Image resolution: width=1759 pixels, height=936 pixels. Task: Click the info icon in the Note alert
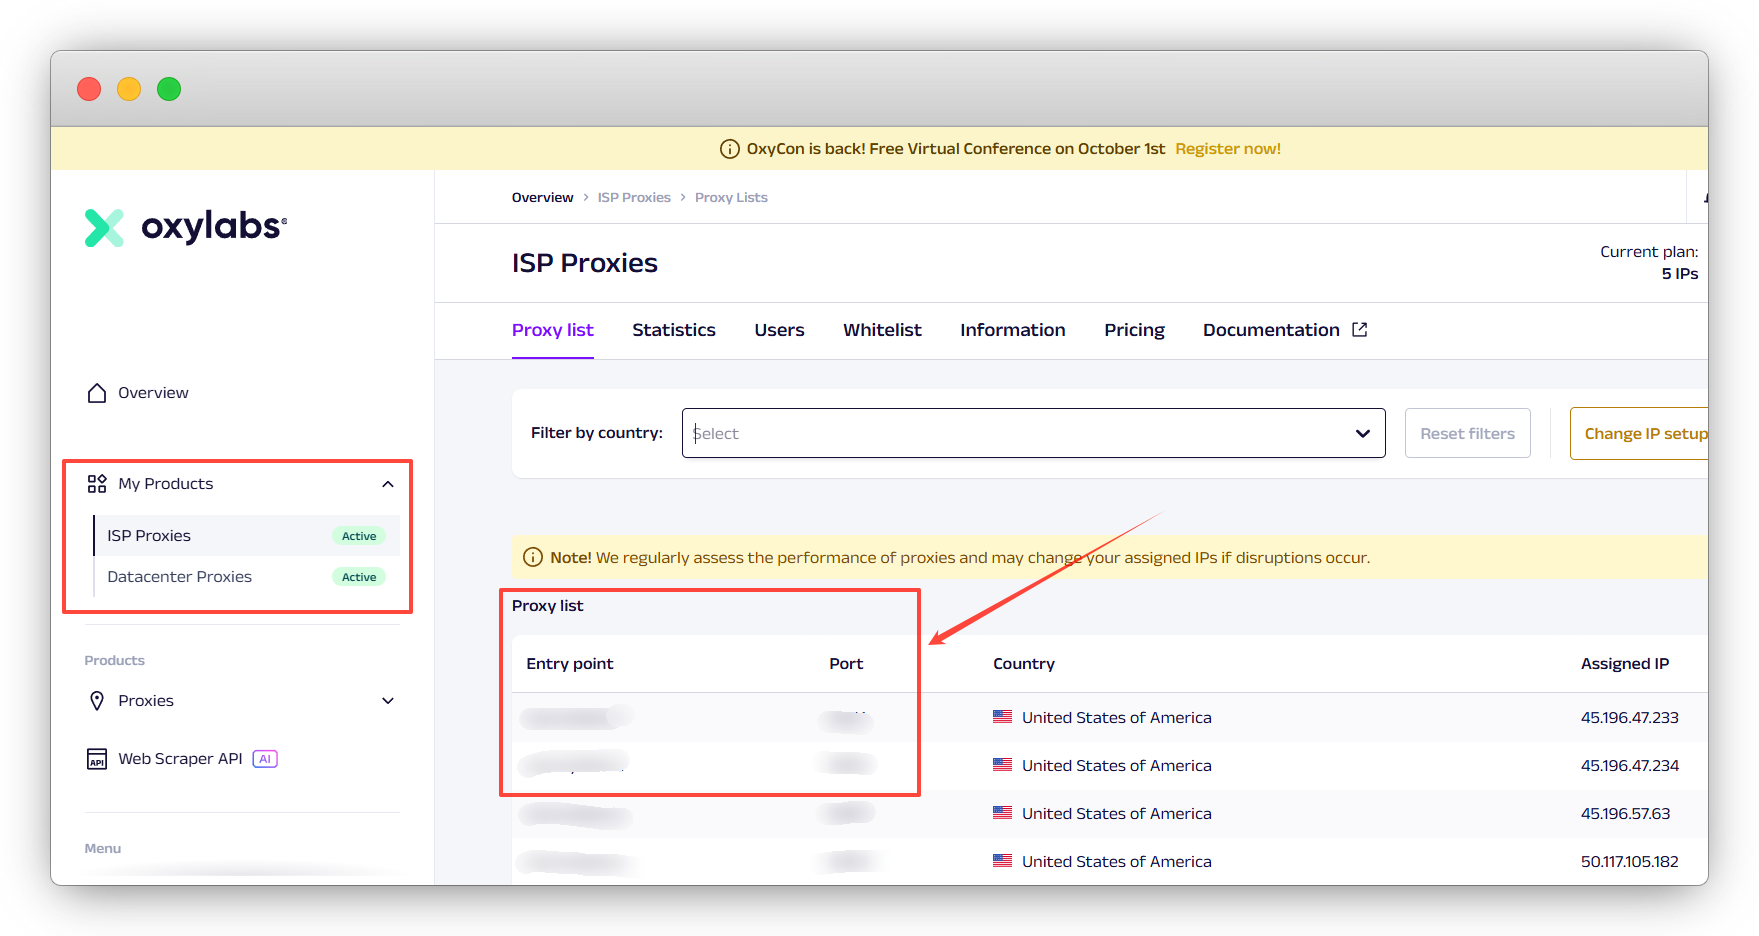[533, 557]
